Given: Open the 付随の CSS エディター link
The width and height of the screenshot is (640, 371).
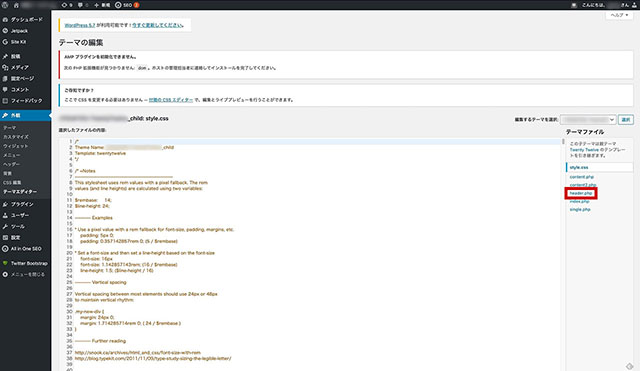Looking at the screenshot, I should click(x=171, y=100).
